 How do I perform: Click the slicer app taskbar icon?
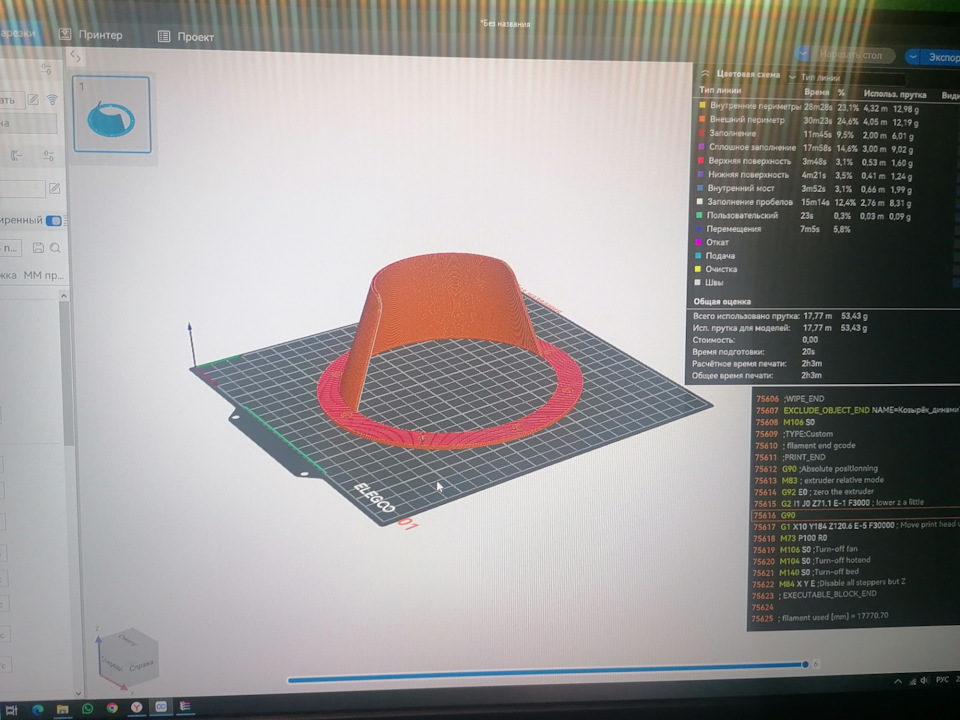coord(161,707)
